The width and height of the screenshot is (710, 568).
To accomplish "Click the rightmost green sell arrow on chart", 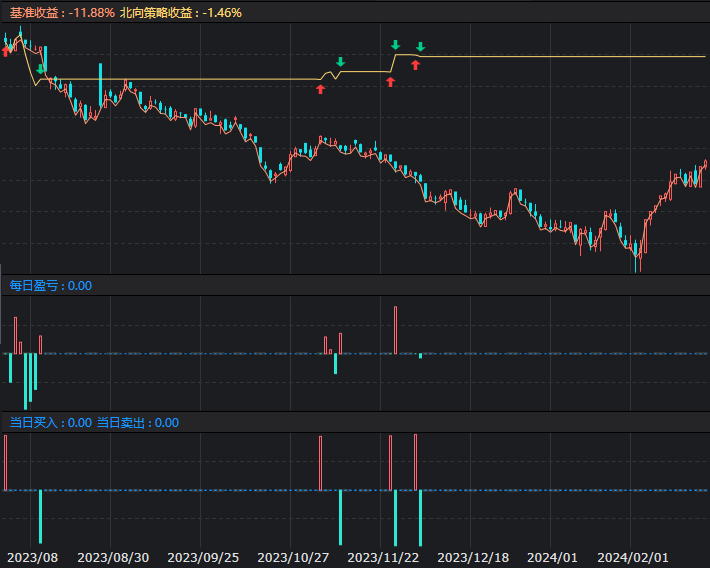I will pyautogui.click(x=421, y=46).
